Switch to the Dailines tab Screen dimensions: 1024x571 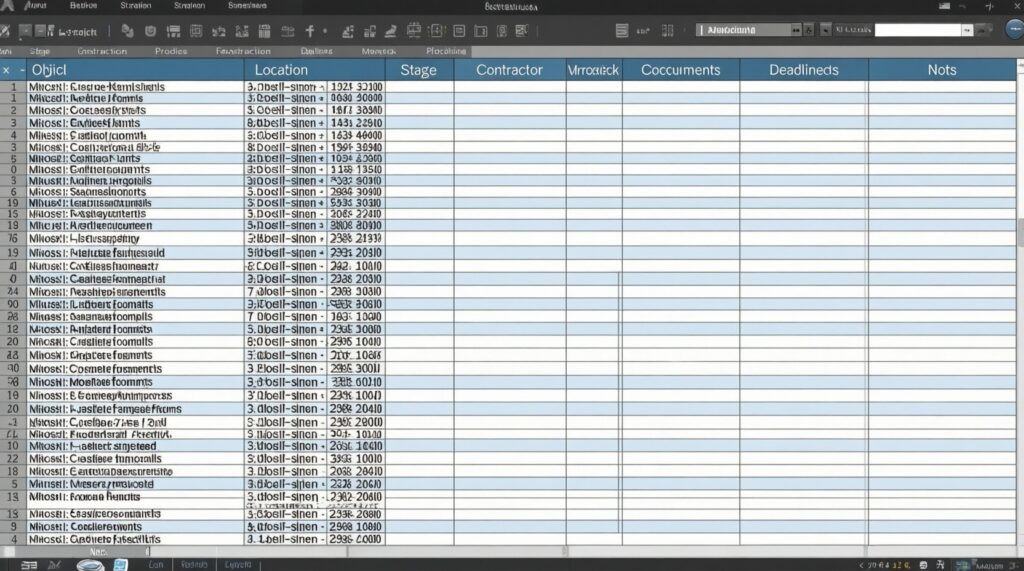pyautogui.click(x=317, y=51)
